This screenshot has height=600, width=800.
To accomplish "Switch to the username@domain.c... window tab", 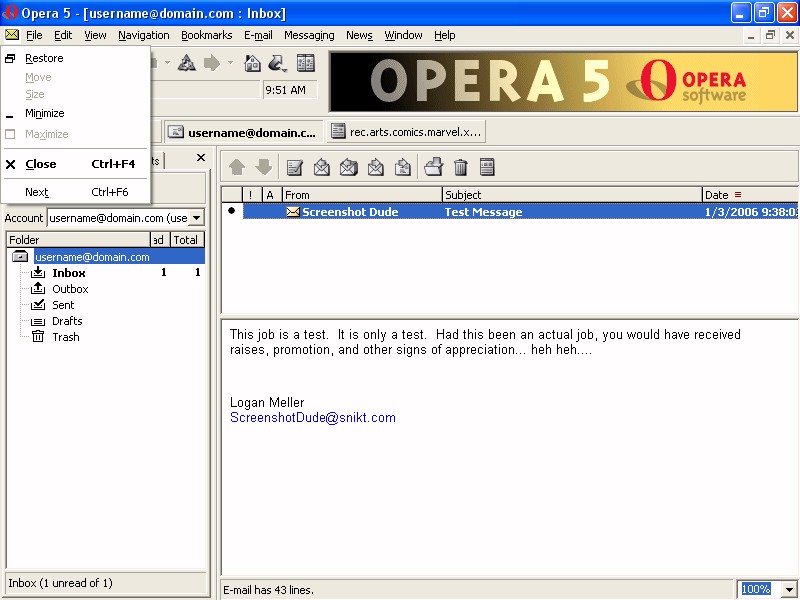I will tap(243, 132).
